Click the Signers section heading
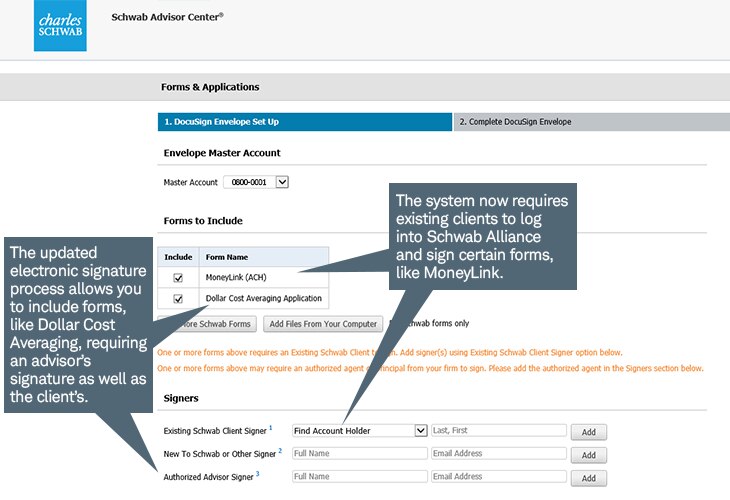The image size is (730, 500). pos(181,399)
